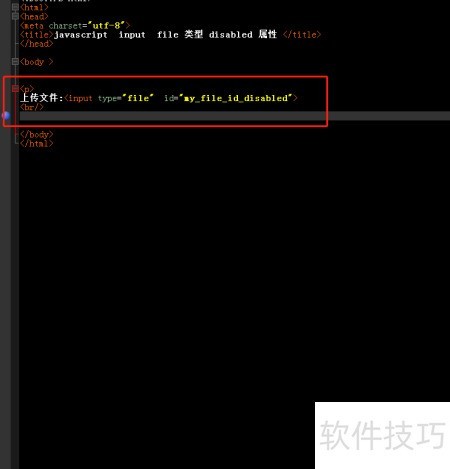This screenshot has height=469, width=450.
Task: Click the word disabled in the title
Action: [x=231, y=35]
